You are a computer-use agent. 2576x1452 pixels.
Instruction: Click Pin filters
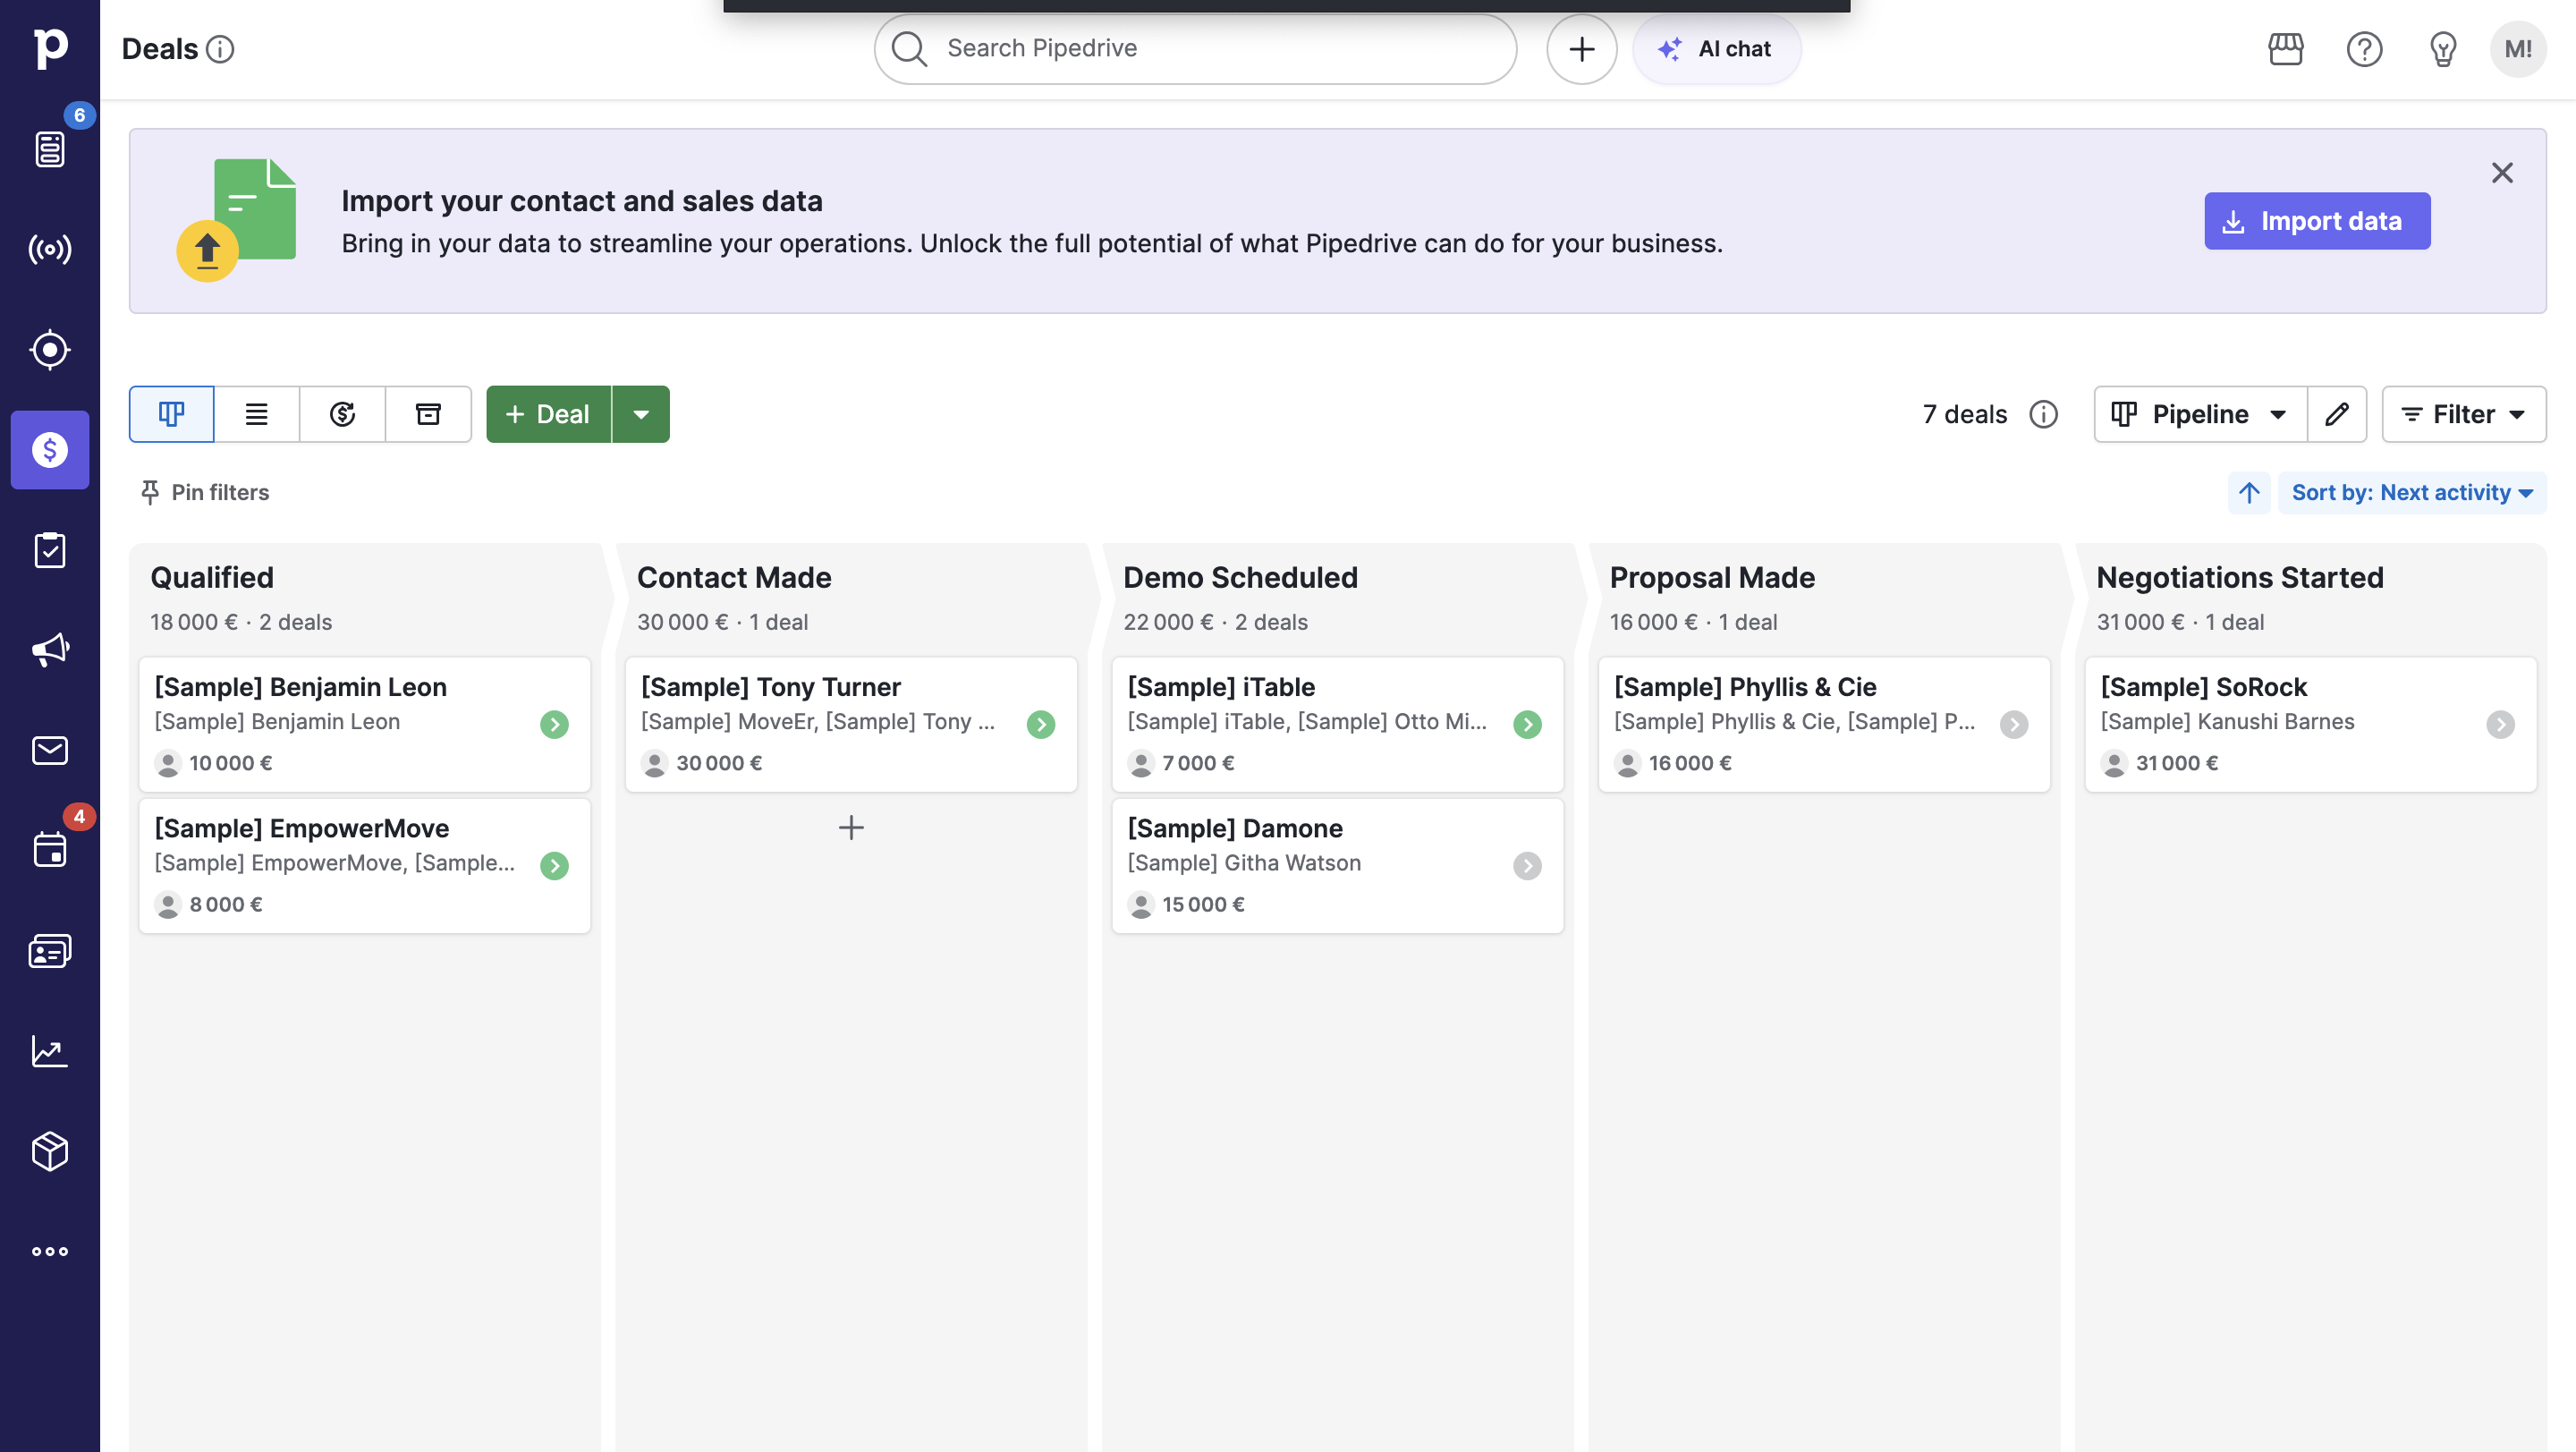tap(205, 492)
